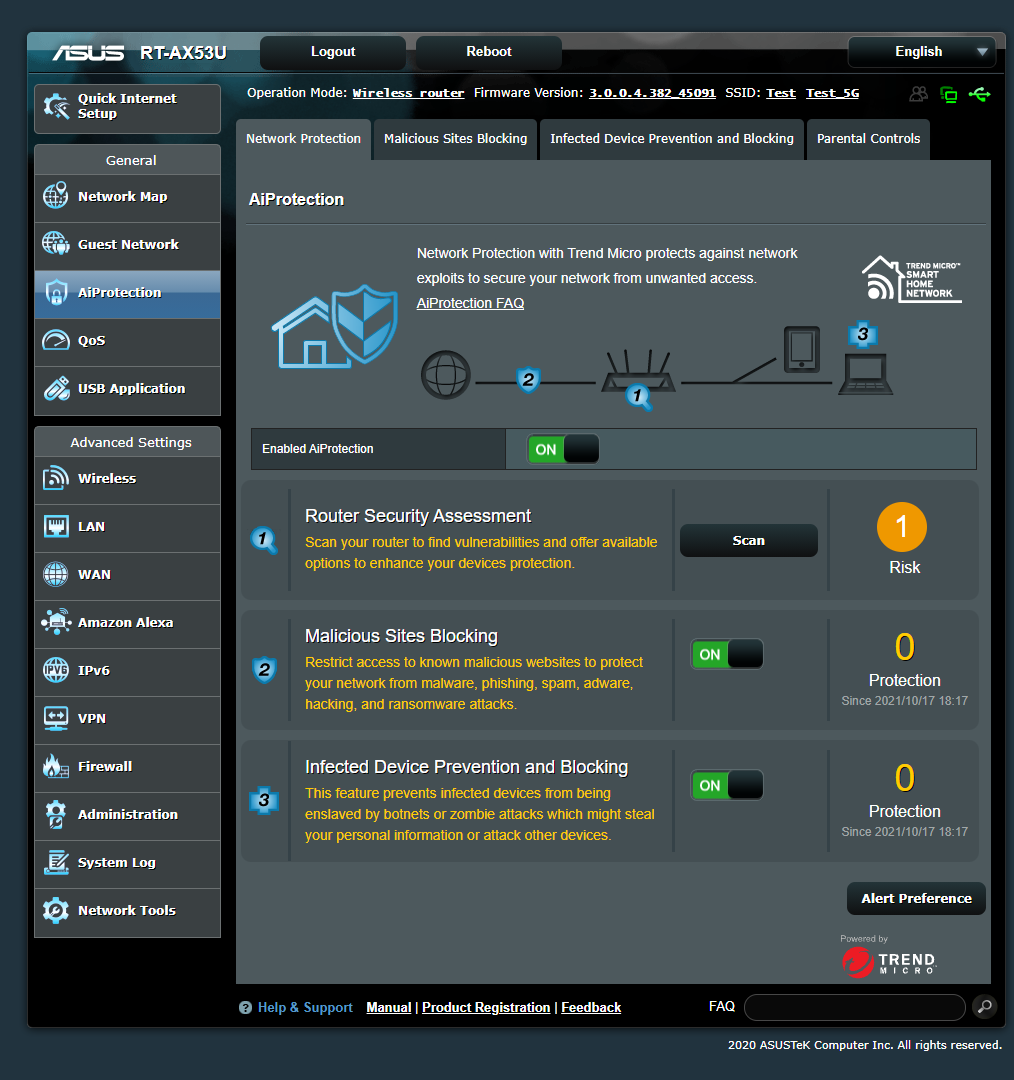Toggle the Enabled AiProtection switch
Viewport: 1014px width, 1080px height.
[563, 449]
